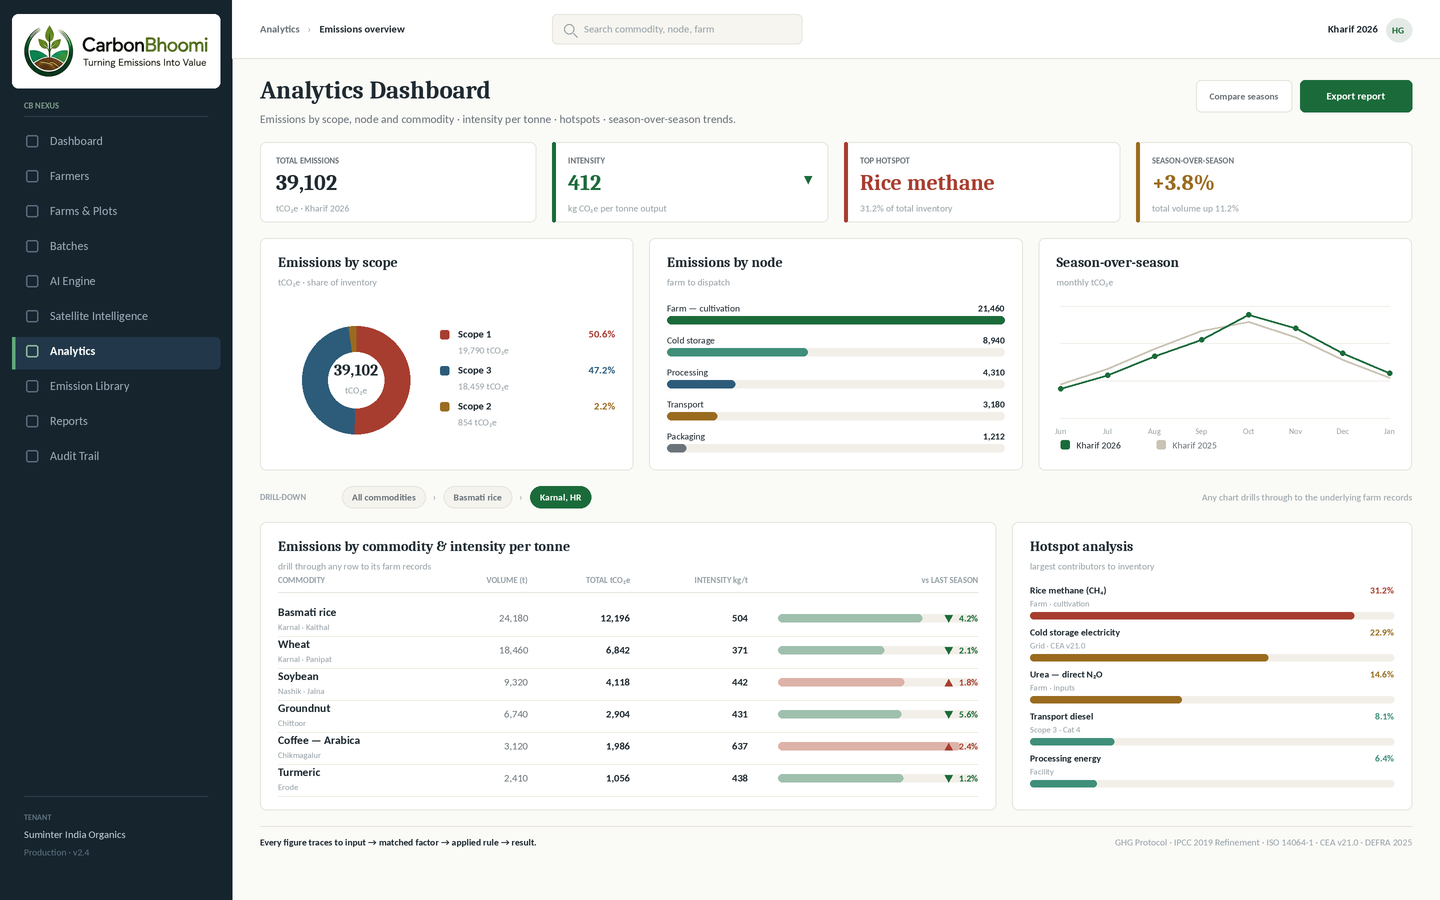Click the Batches sidebar icon
This screenshot has width=1440, height=900.
coord(32,246)
